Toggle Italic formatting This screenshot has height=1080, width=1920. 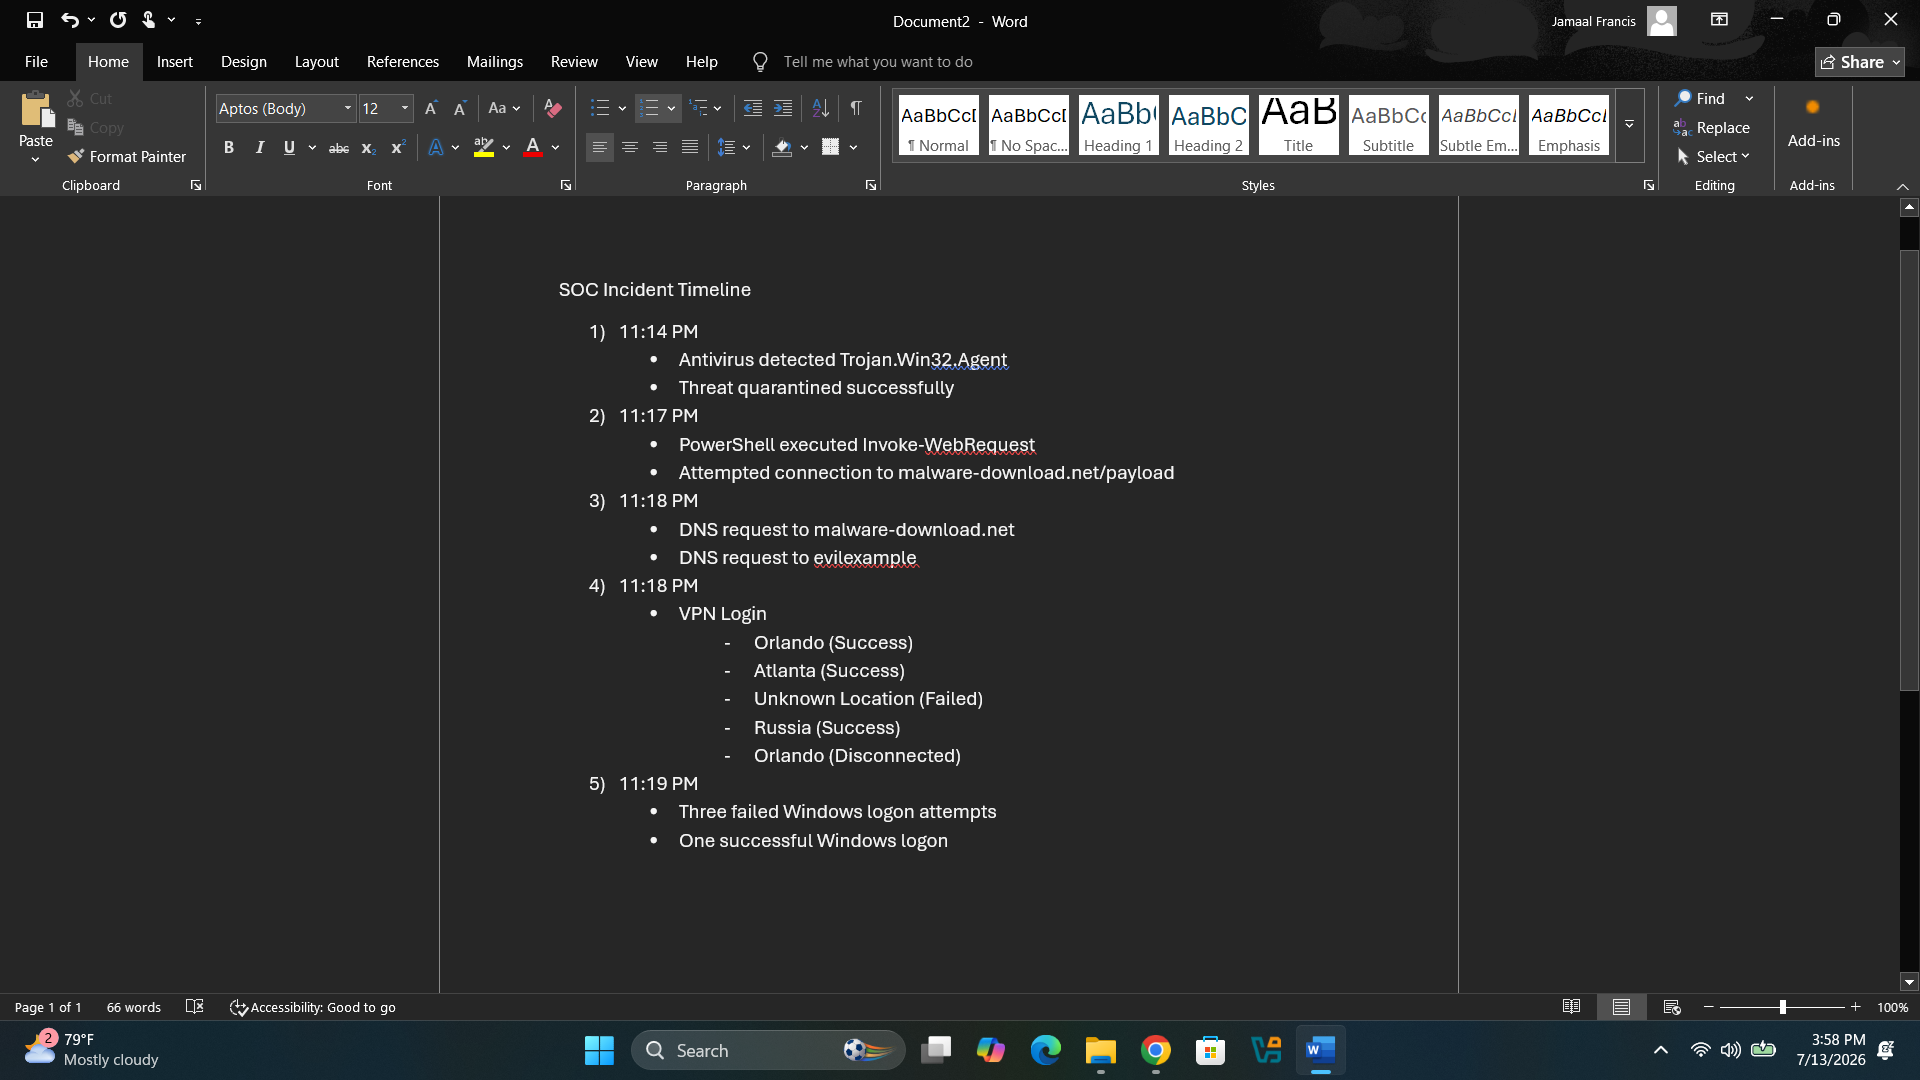[260, 148]
